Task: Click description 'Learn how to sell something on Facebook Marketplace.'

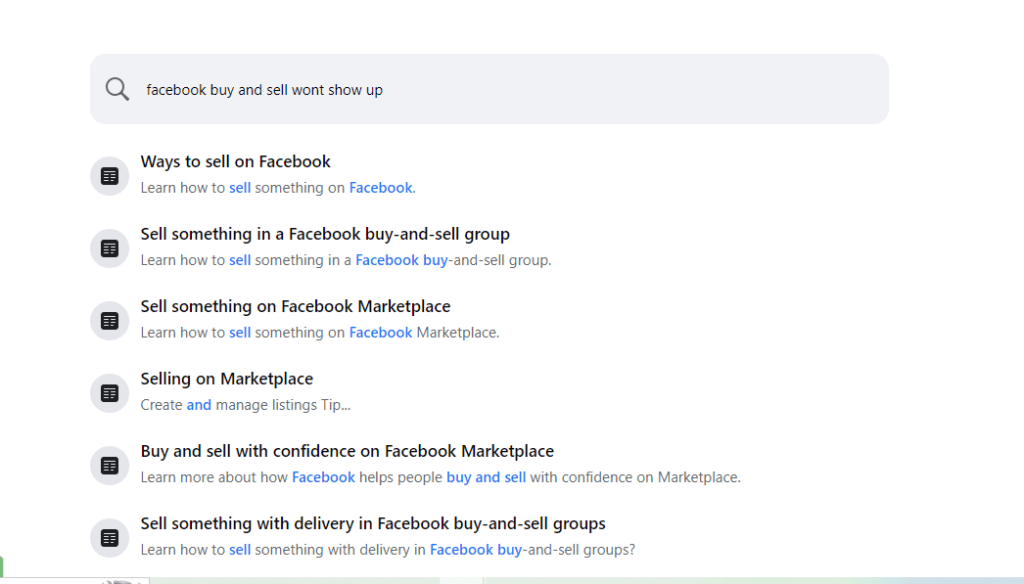Action: click(x=320, y=333)
